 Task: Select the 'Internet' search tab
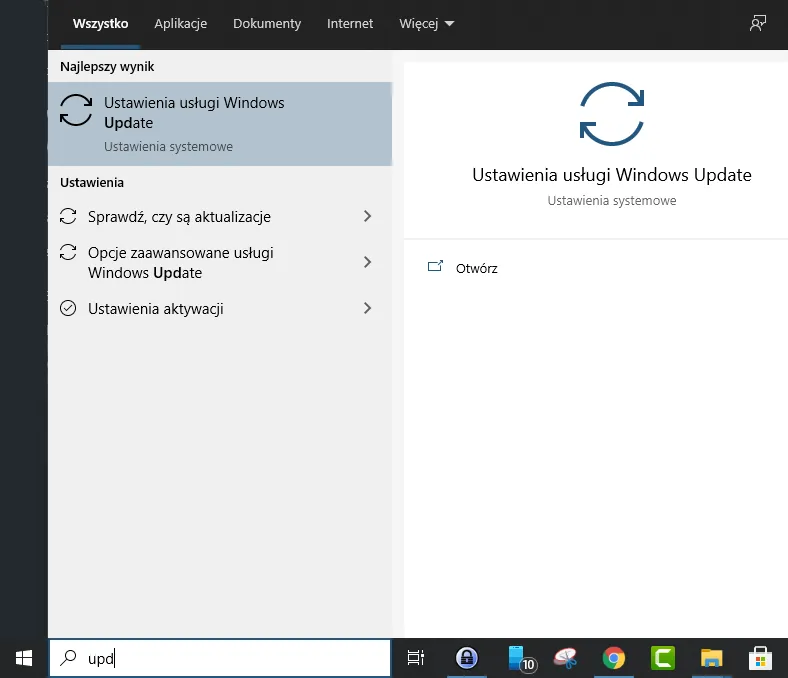pyautogui.click(x=350, y=23)
